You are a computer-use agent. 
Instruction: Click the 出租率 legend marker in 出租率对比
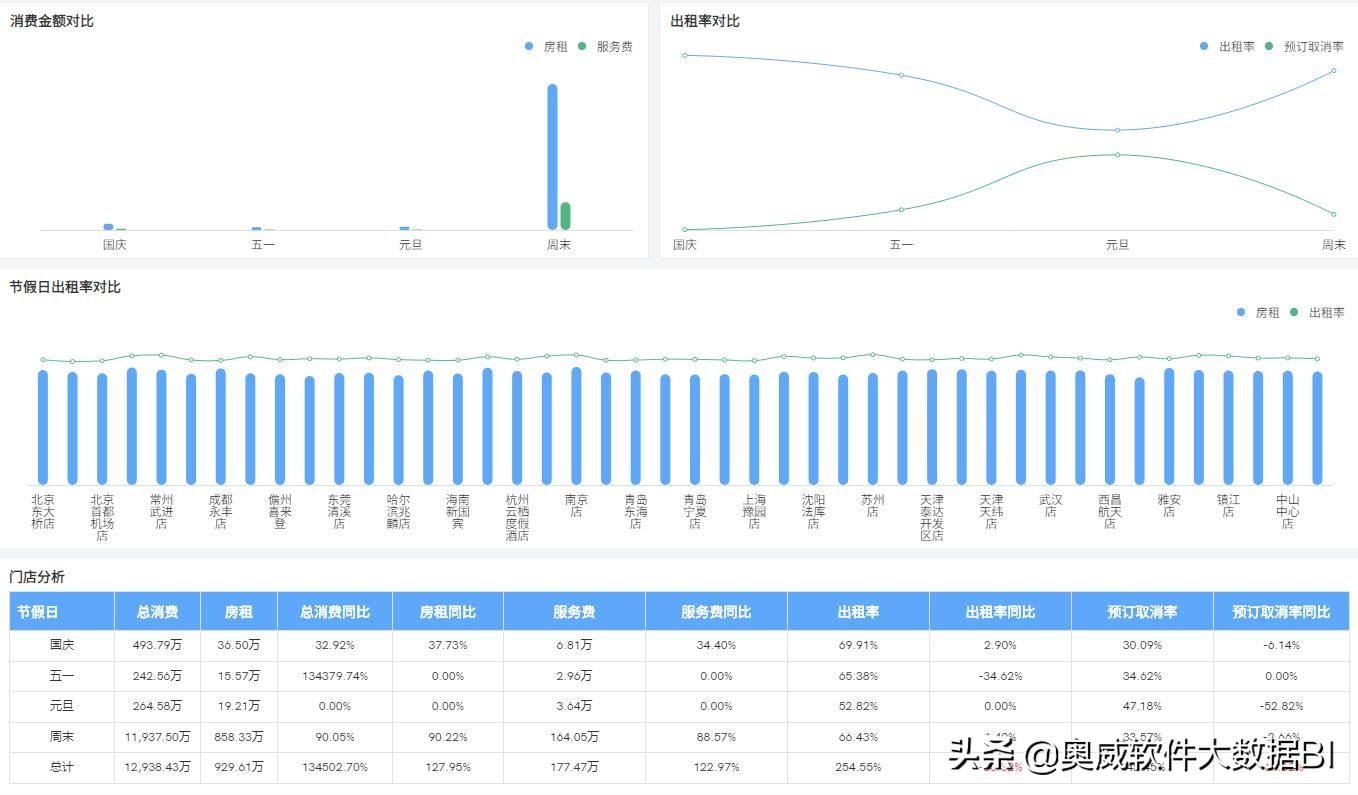(x=1204, y=46)
